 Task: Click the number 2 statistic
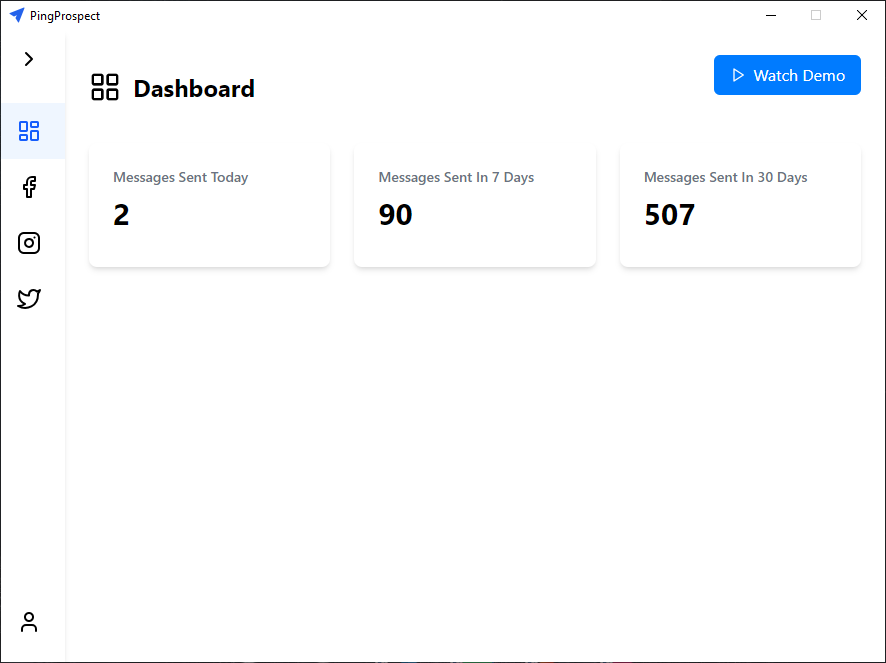pyautogui.click(x=121, y=215)
